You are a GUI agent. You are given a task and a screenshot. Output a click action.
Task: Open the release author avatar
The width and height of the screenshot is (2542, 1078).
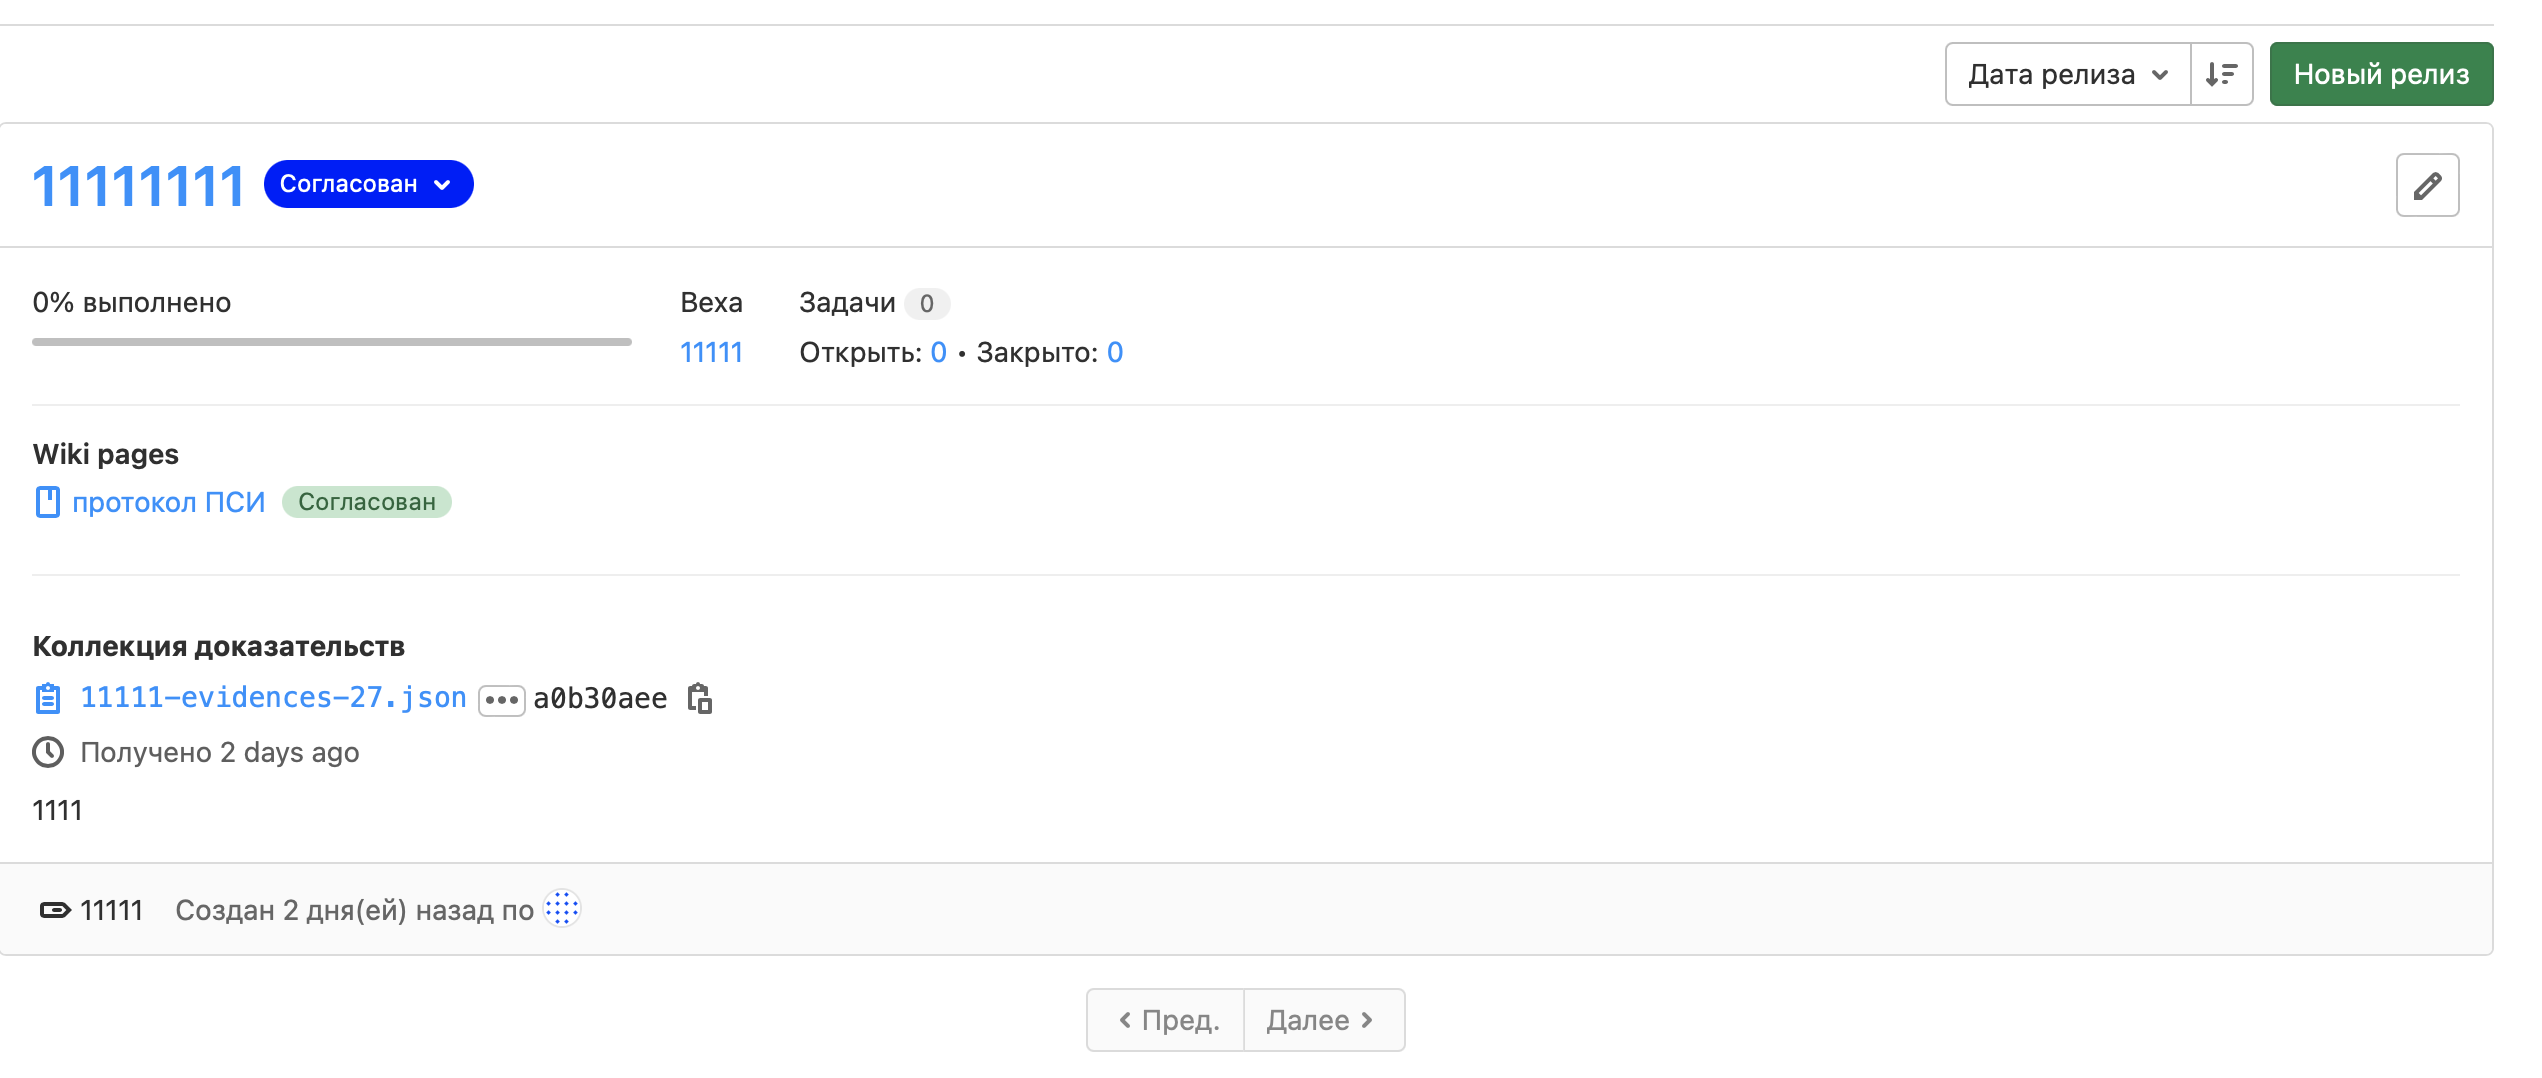click(562, 909)
